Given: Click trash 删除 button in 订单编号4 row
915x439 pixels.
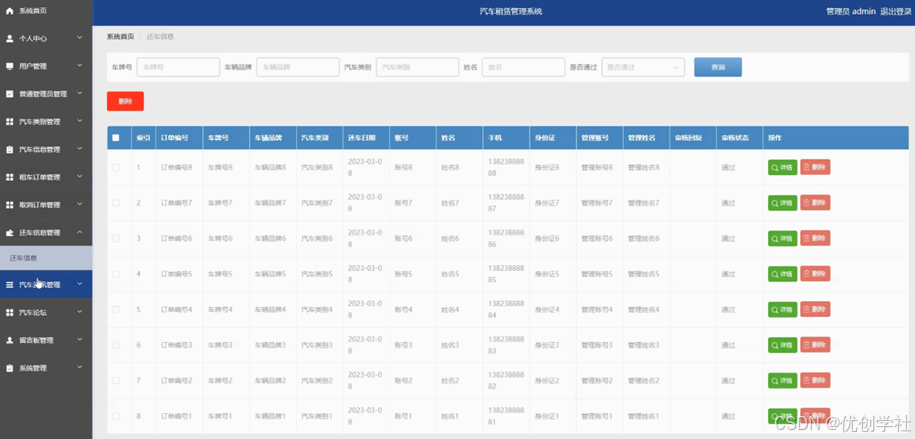Looking at the screenshot, I should coord(815,309).
